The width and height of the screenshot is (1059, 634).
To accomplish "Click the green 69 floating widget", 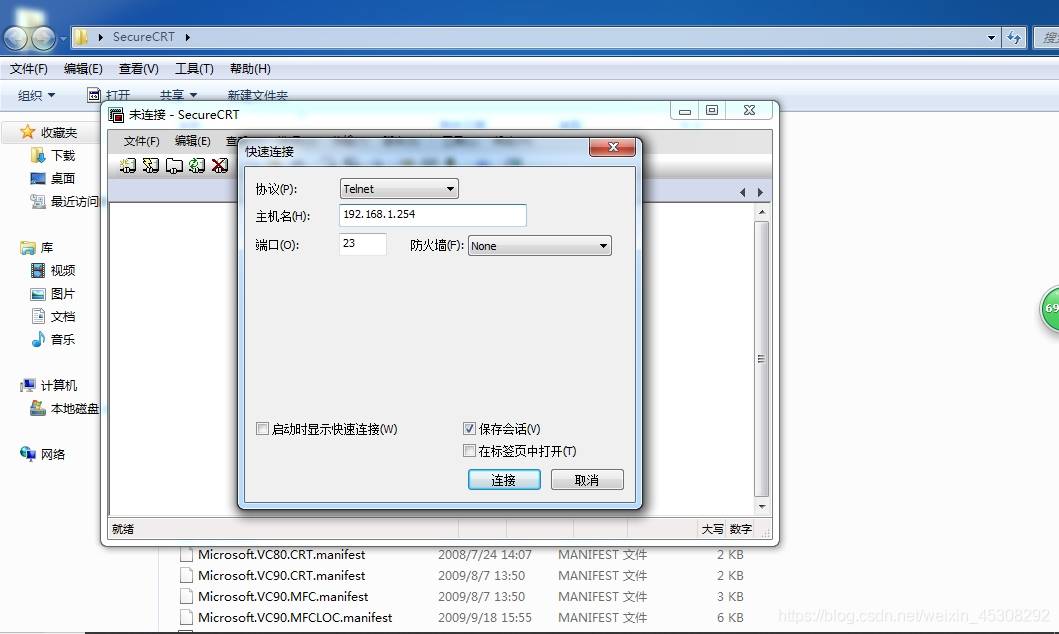I will tap(1050, 309).
